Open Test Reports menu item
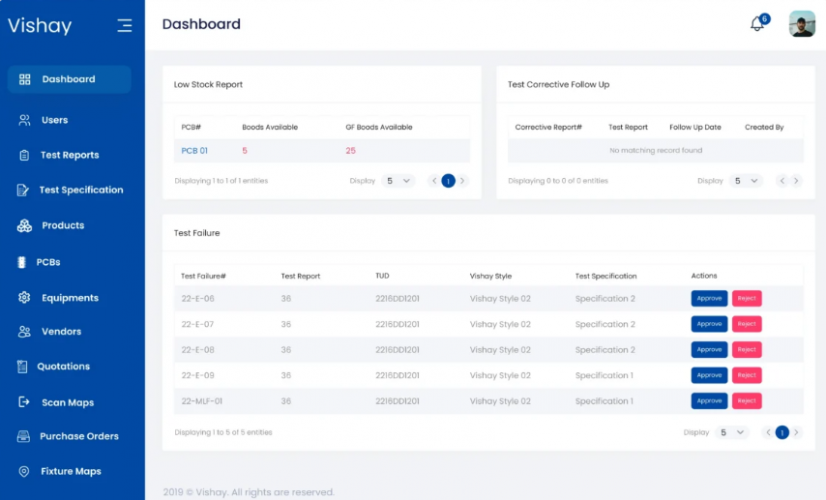Screen dimensions: 826x500 point(69,155)
